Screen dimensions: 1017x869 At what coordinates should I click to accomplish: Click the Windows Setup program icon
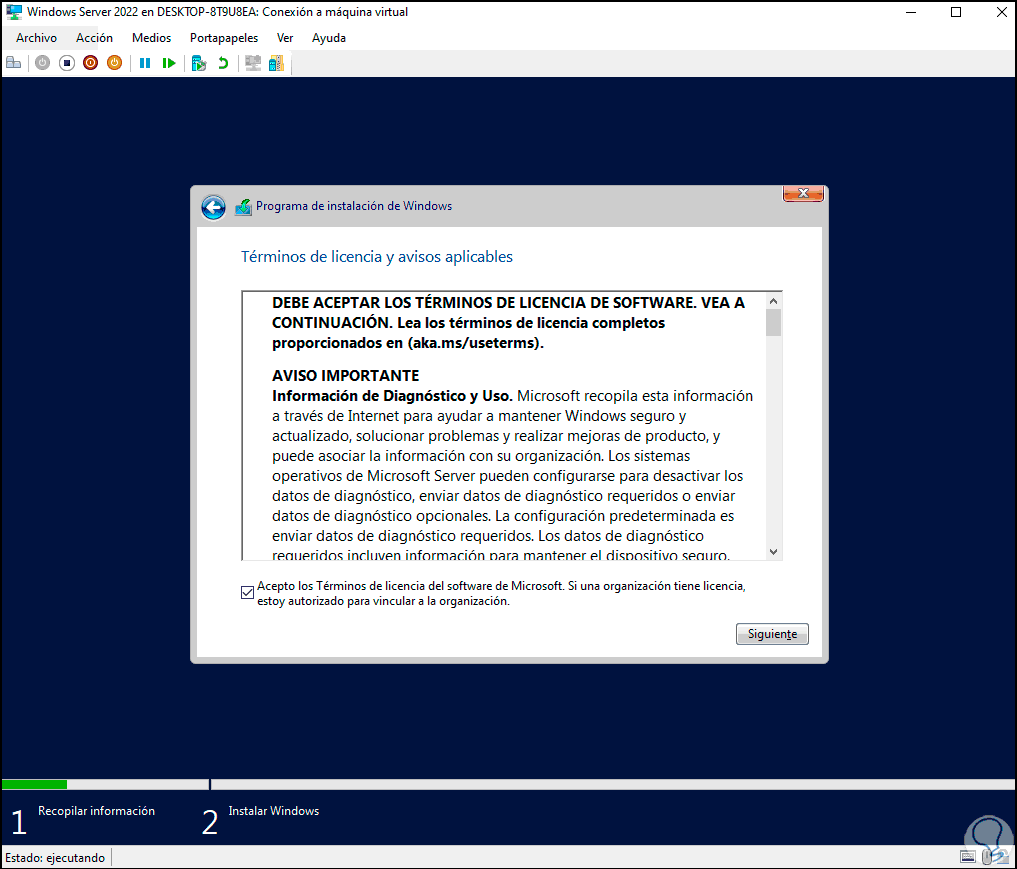243,207
